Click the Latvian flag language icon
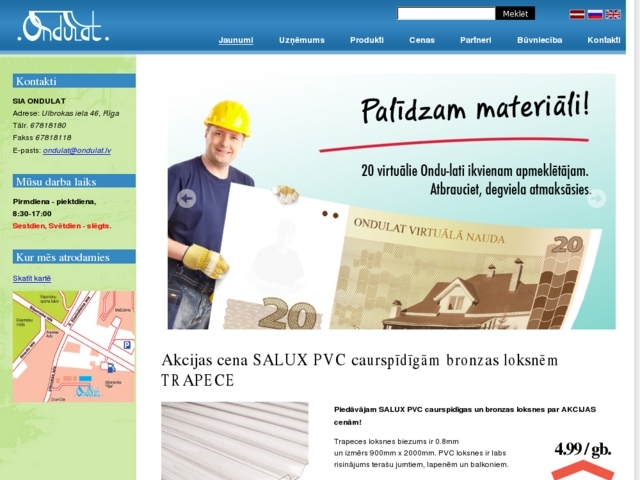640x480 pixels. click(577, 14)
